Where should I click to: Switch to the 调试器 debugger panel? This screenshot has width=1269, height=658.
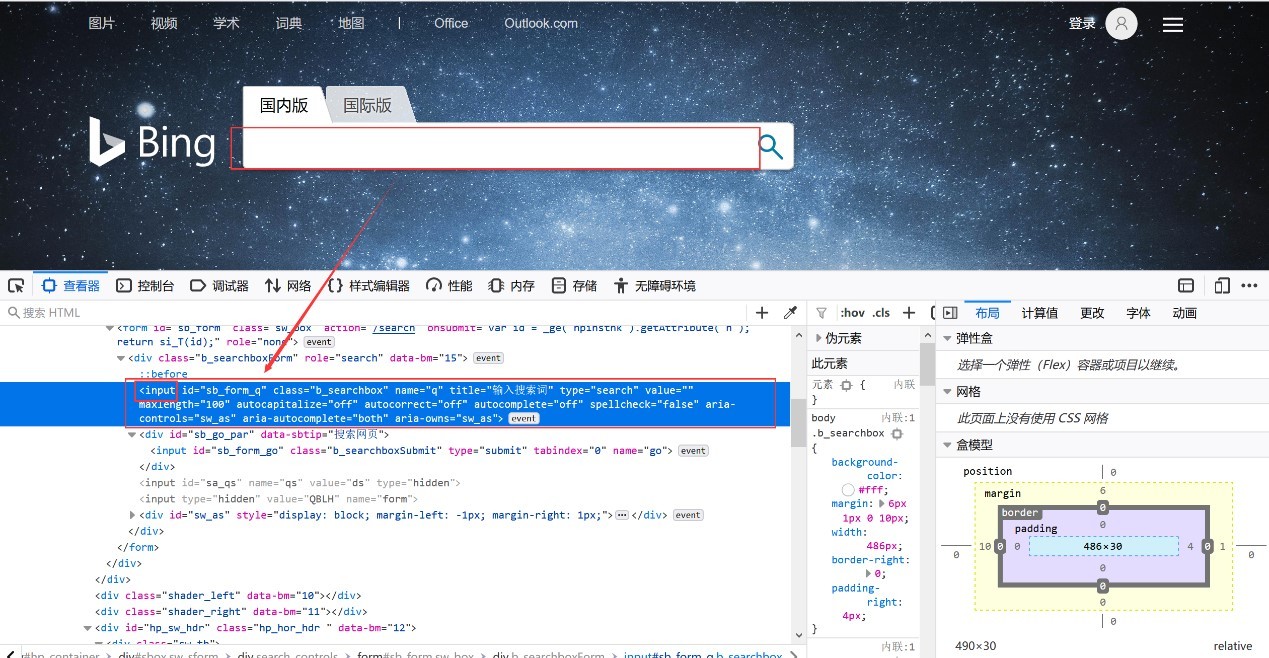tap(219, 285)
